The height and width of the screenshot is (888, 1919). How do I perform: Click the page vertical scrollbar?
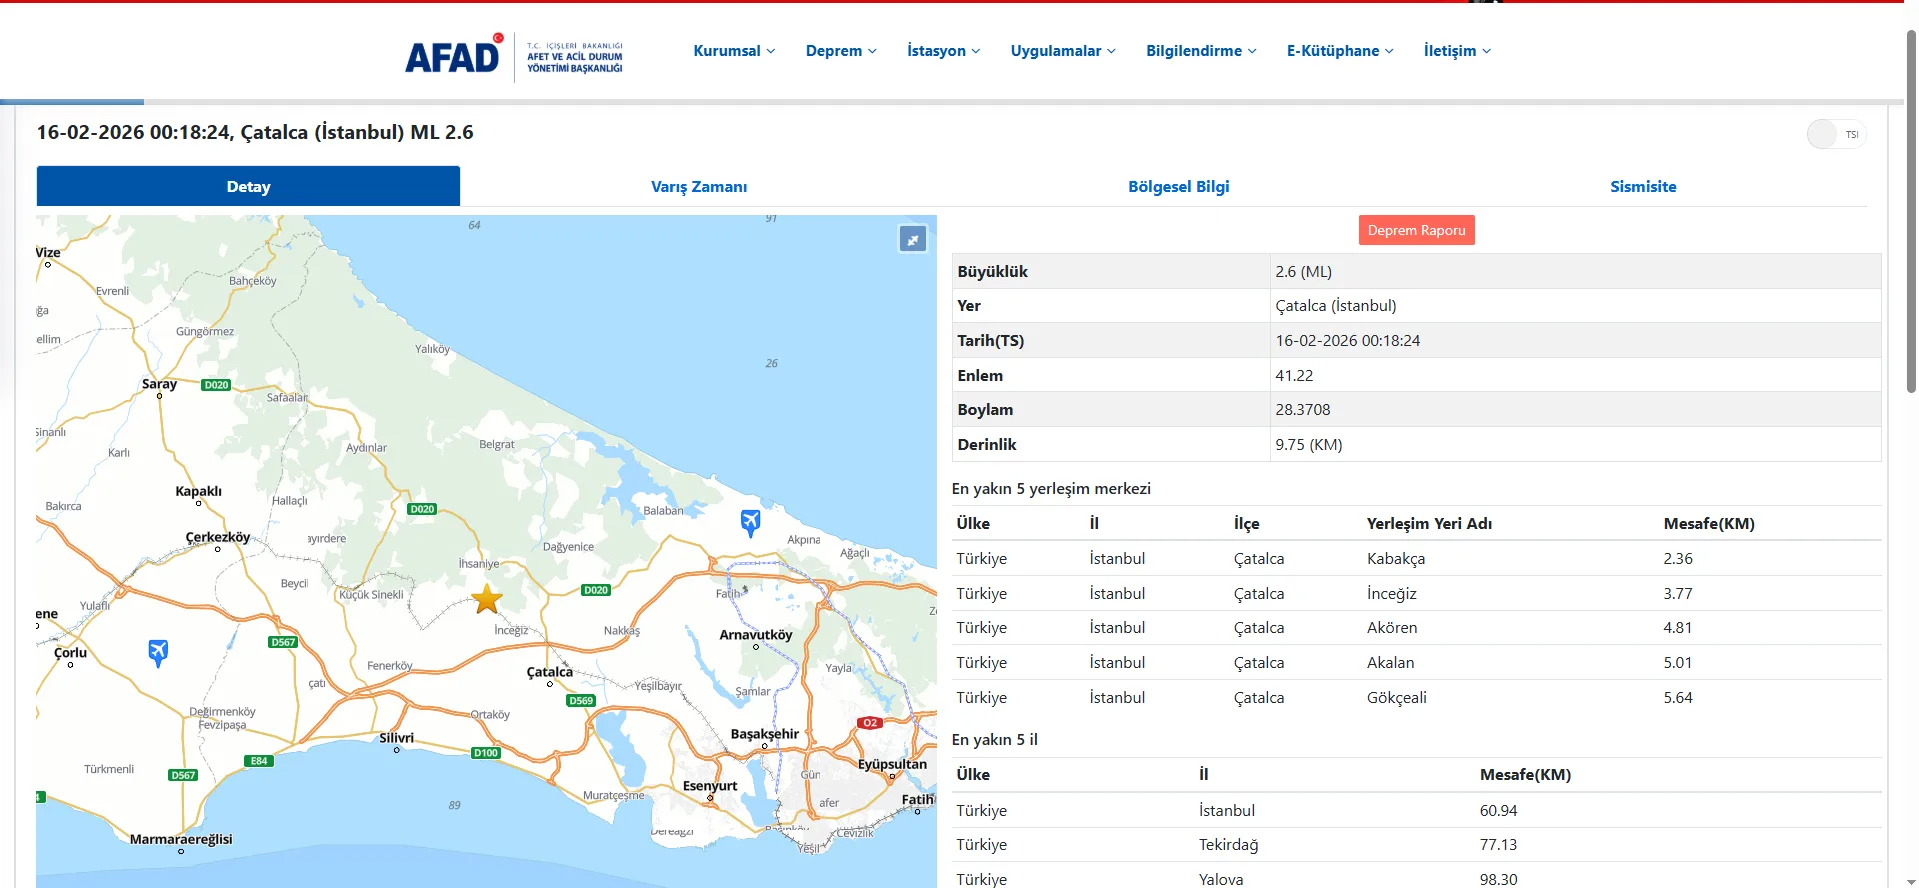pos(1910,210)
